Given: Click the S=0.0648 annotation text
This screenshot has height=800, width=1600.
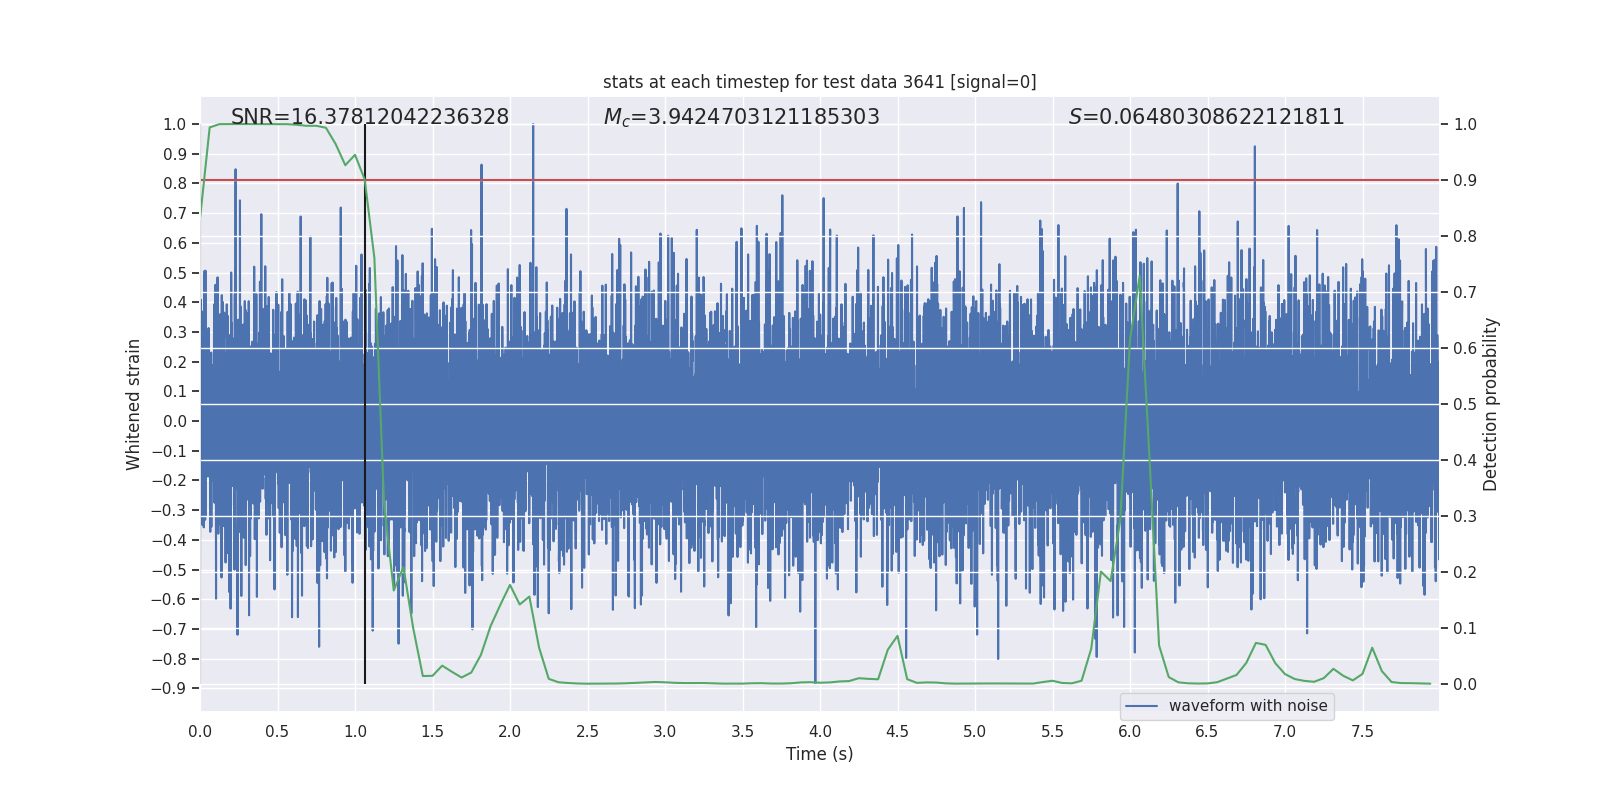Looking at the screenshot, I should point(1206,117).
